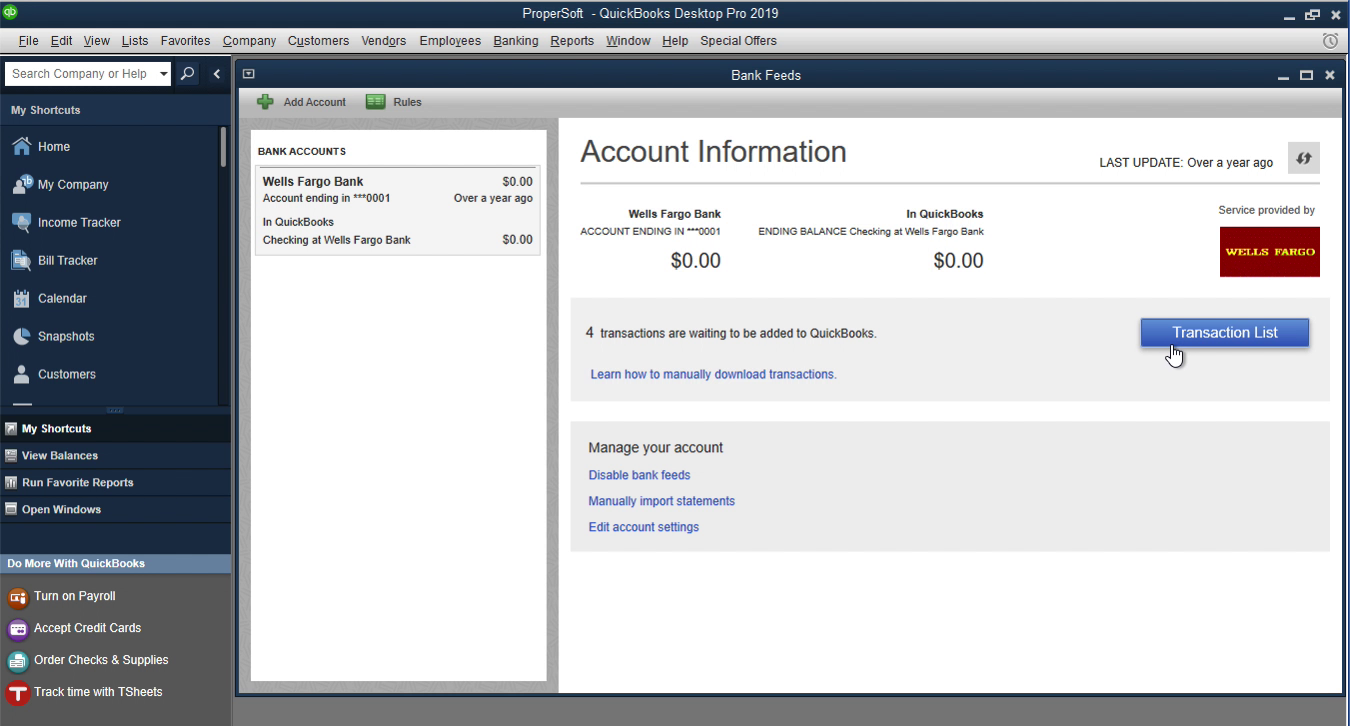Viewport: 1350px width, 726px height.
Task: Open the View menu
Action: point(97,41)
